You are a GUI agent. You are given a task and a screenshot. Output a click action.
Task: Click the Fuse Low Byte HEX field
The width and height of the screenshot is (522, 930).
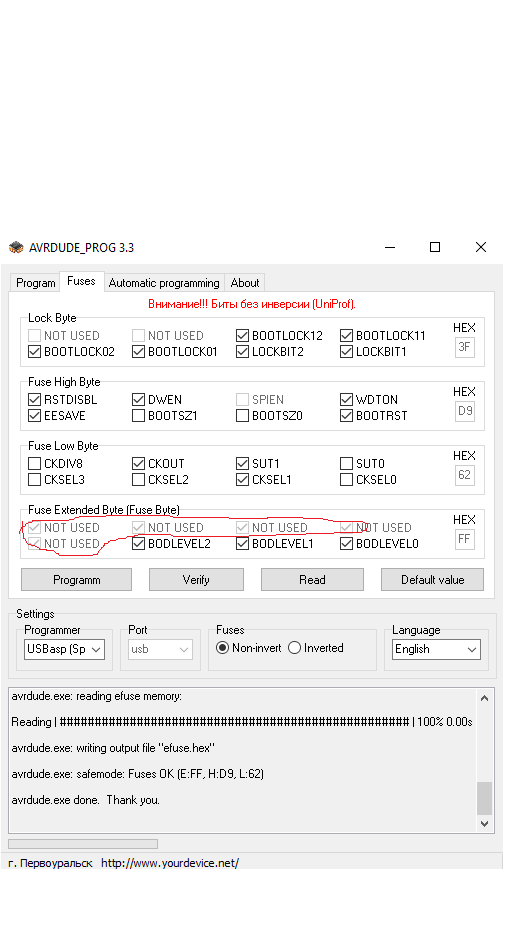click(464, 474)
